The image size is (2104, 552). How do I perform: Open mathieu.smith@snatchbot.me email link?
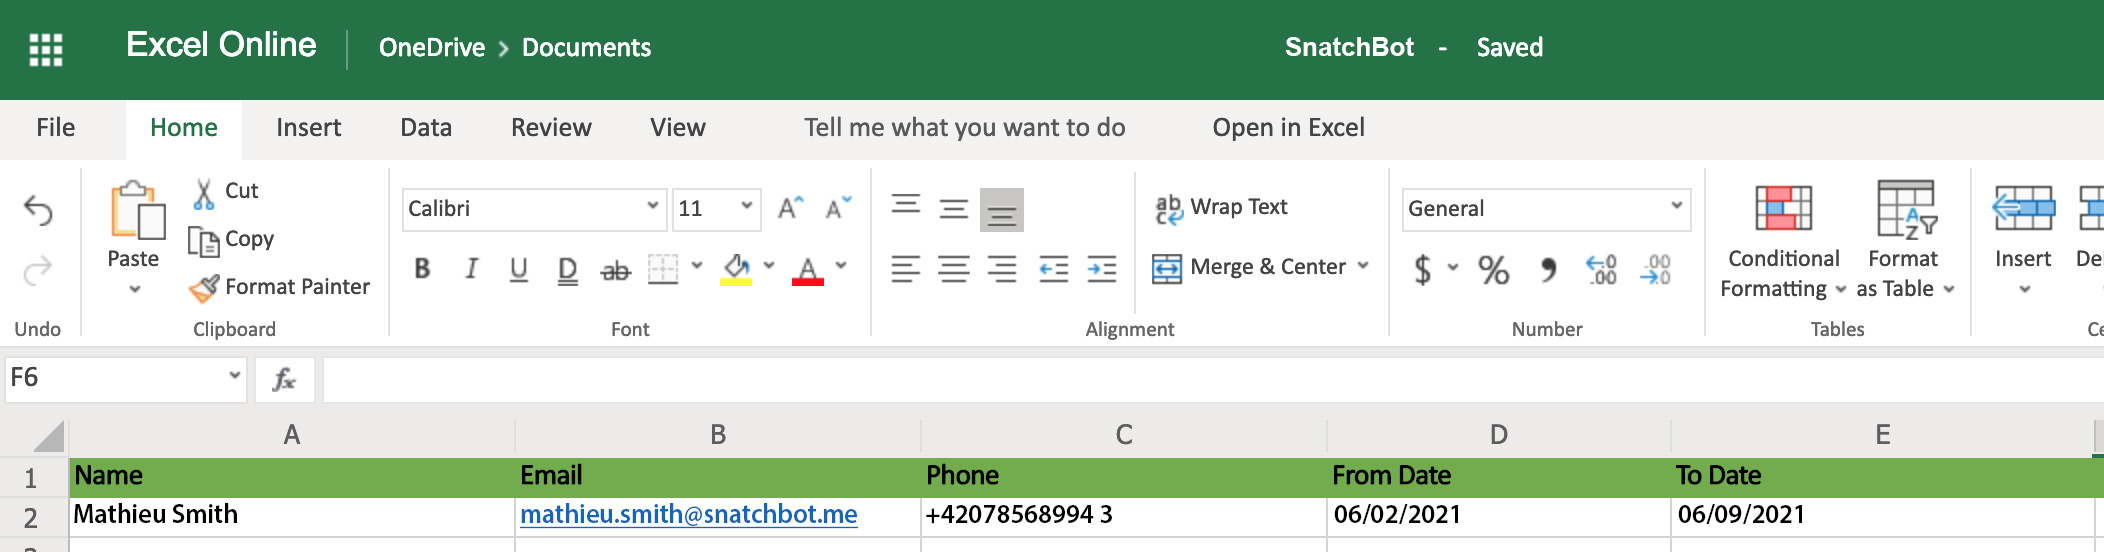(x=689, y=515)
